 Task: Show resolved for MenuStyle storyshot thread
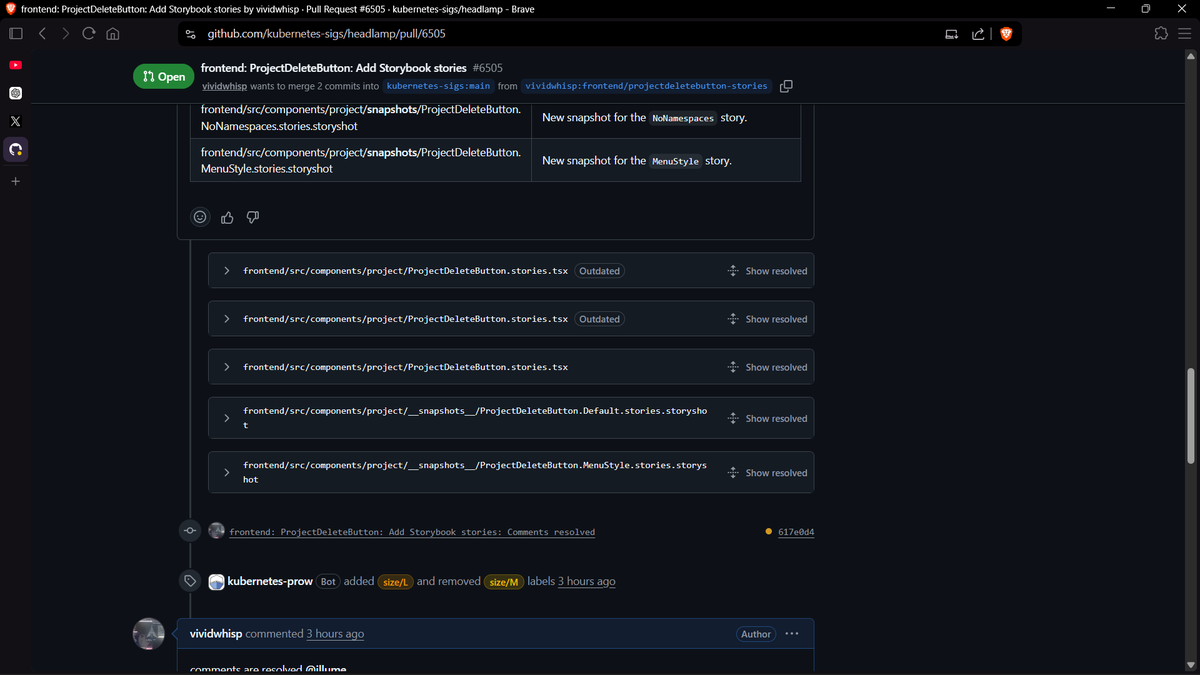(767, 472)
